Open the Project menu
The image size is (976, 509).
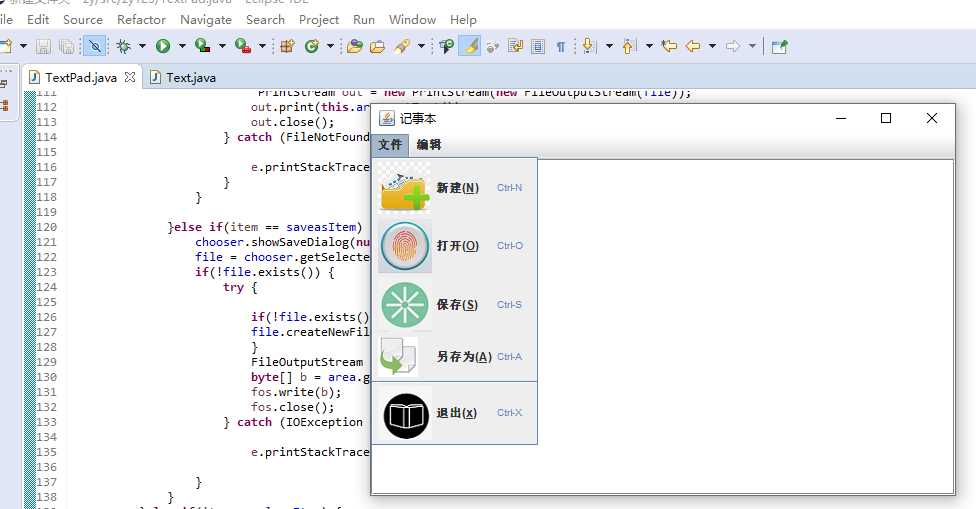pyautogui.click(x=319, y=20)
